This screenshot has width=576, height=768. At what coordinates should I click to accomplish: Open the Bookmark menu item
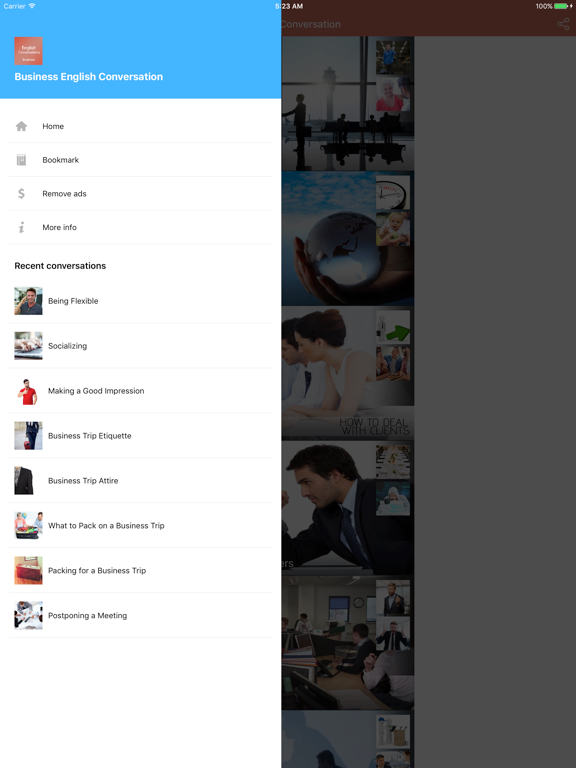click(x=141, y=160)
